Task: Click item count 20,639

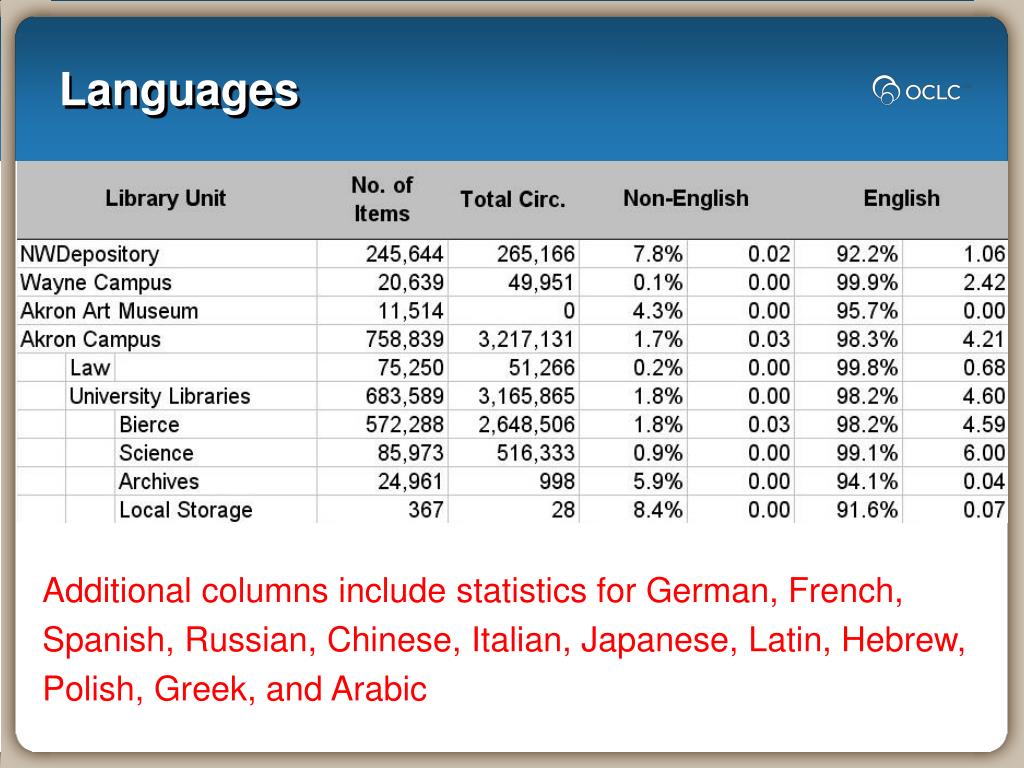Action: point(410,282)
